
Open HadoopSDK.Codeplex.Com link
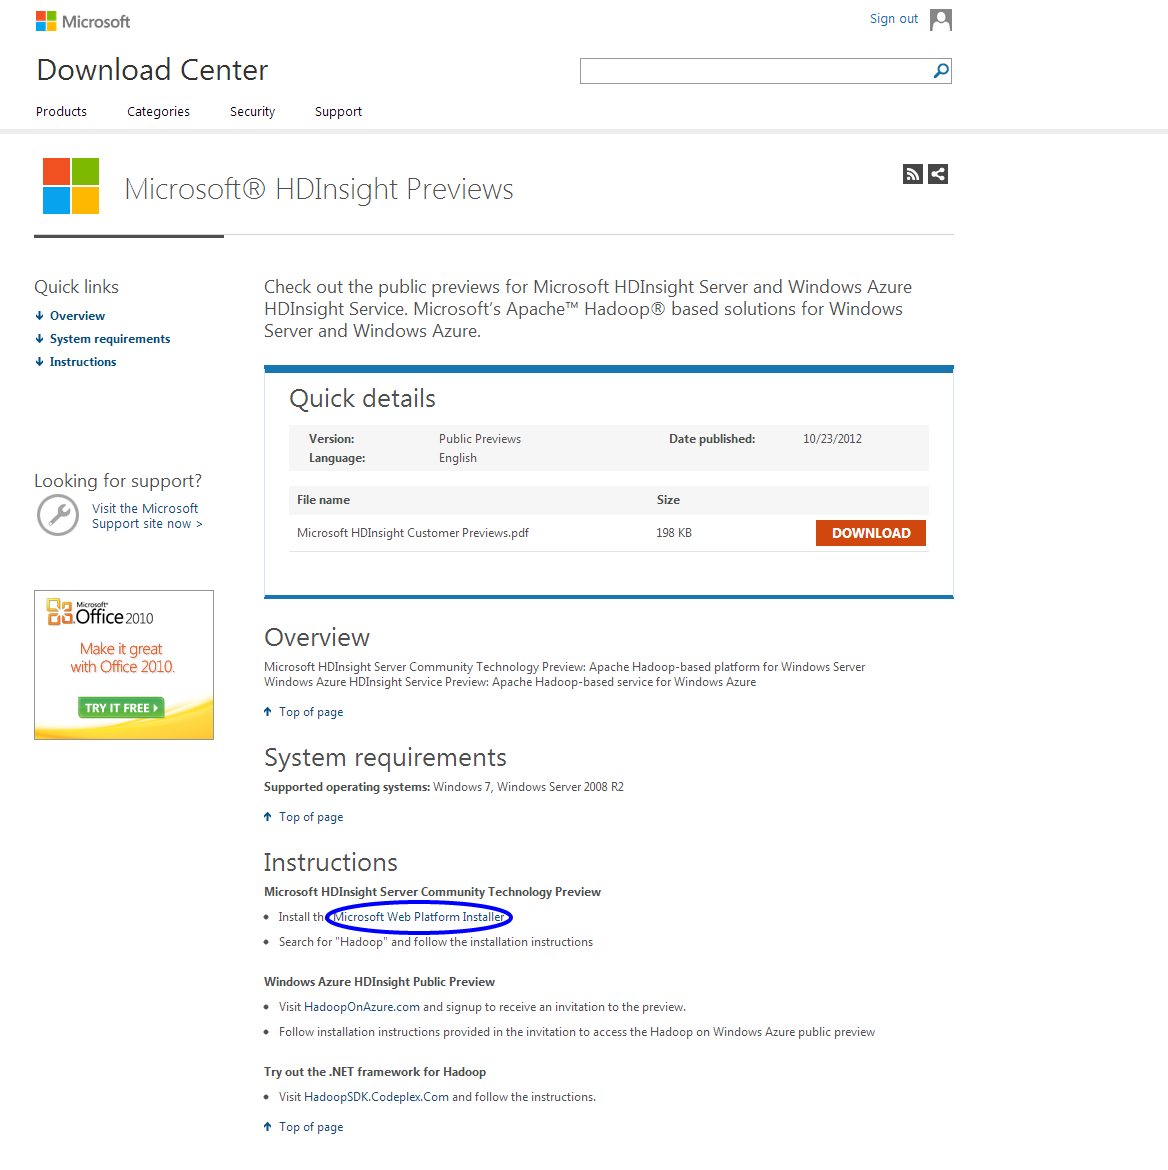[x=376, y=1097]
